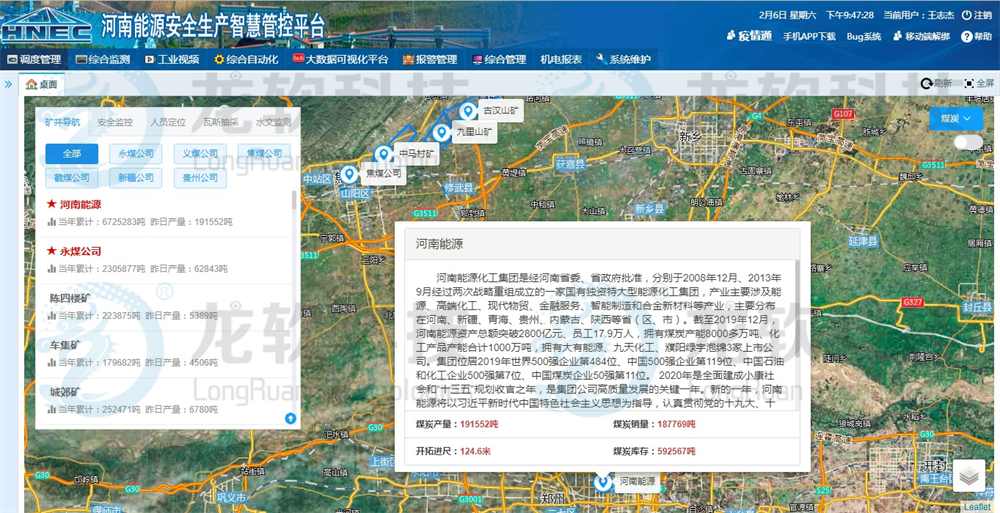Select the 永煤公司 filter option
Image resolution: width=1000 pixels, height=513 pixels.
(x=135, y=153)
